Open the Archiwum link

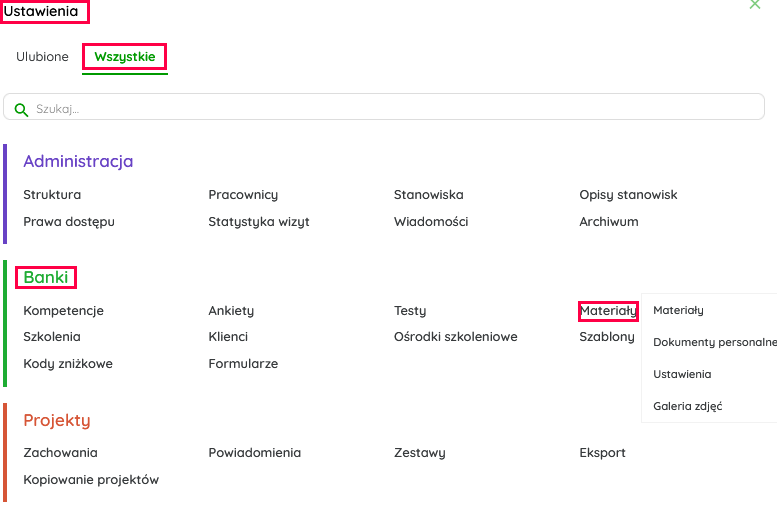(x=608, y=222)
